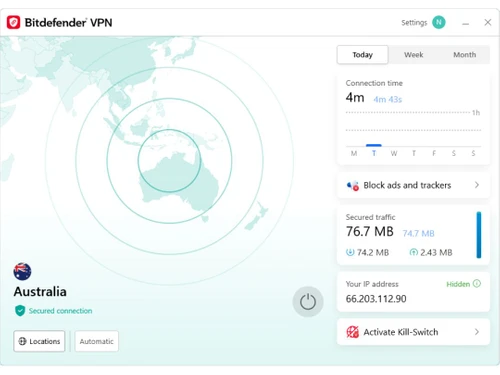Viewport: 500px width, 375px height.
Task: Click the Bitdefender shield logo icon
Action: (x=13, y=22)
